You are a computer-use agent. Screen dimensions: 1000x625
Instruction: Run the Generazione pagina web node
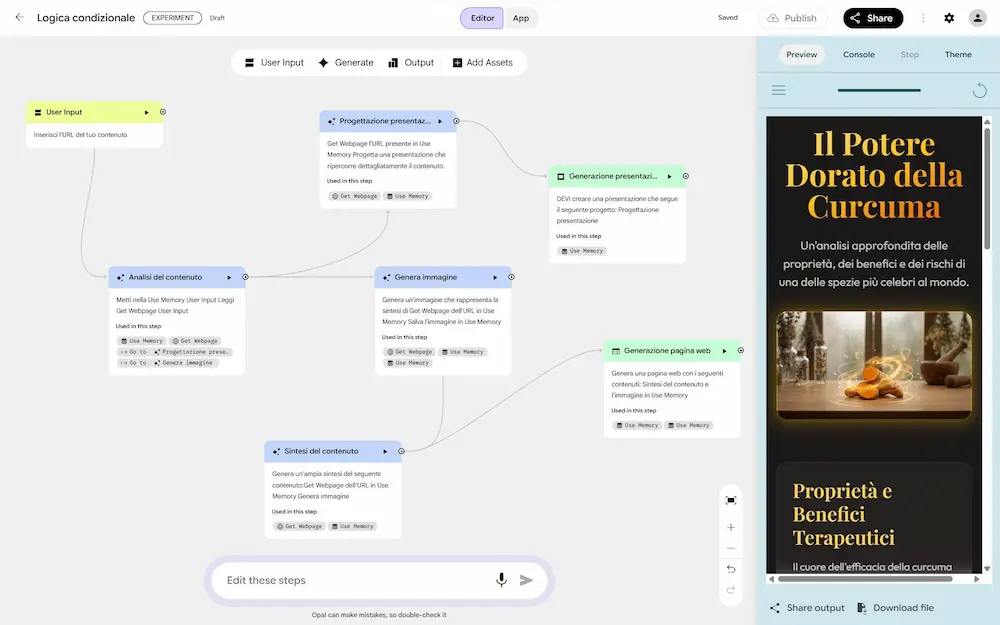point(724,351)
